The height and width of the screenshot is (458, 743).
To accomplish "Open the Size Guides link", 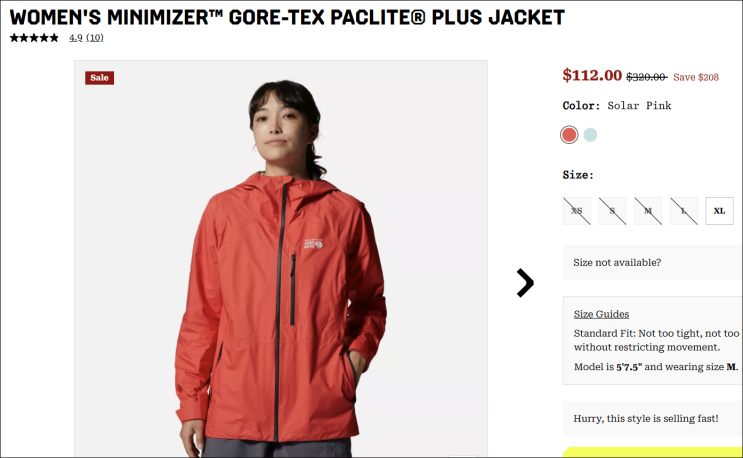I will pos(601,314).
